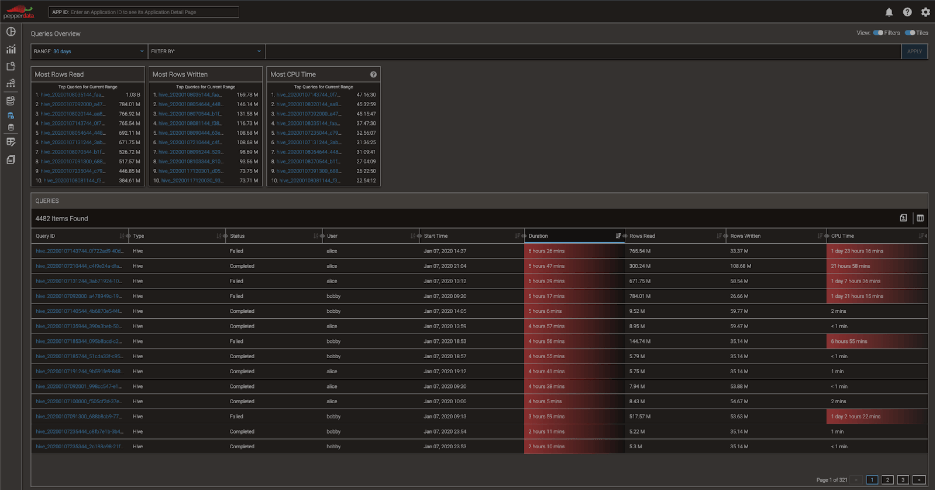Click the Pepperdata logo

[18, 12]
